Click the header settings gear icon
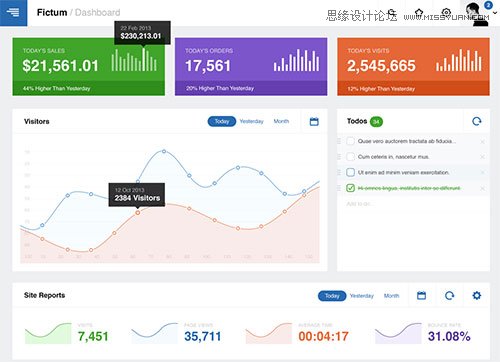 pyautogui.click(x=446, y=13)
